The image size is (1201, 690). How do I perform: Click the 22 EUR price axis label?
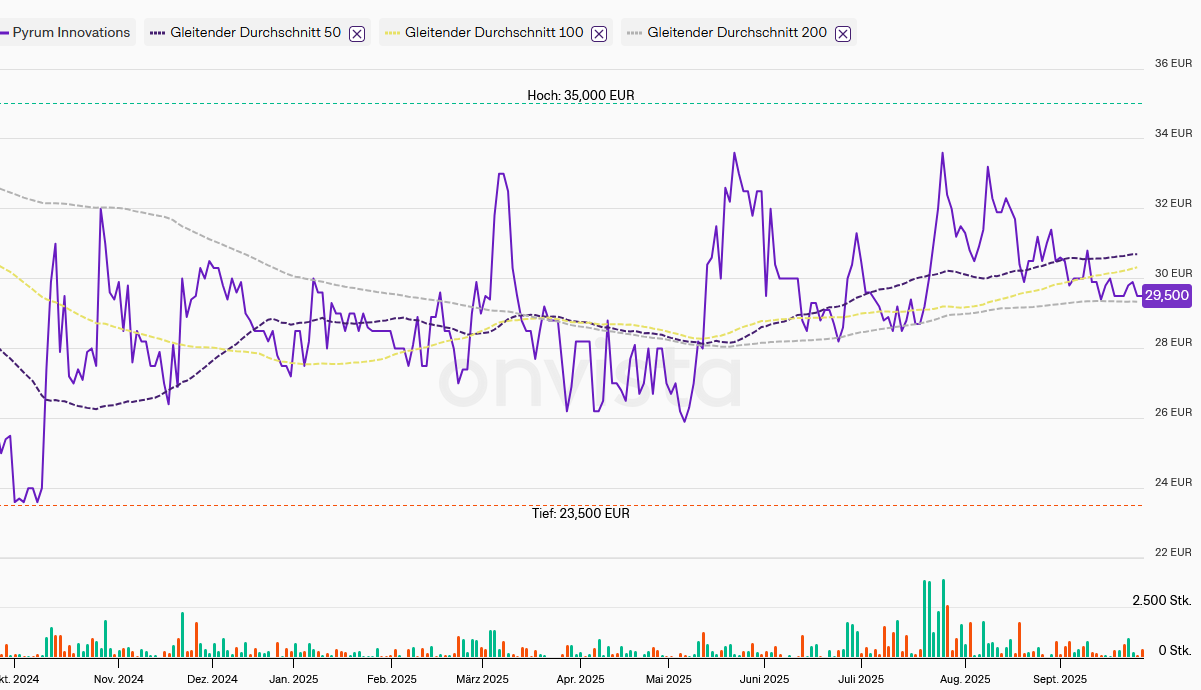[1173, 552]
